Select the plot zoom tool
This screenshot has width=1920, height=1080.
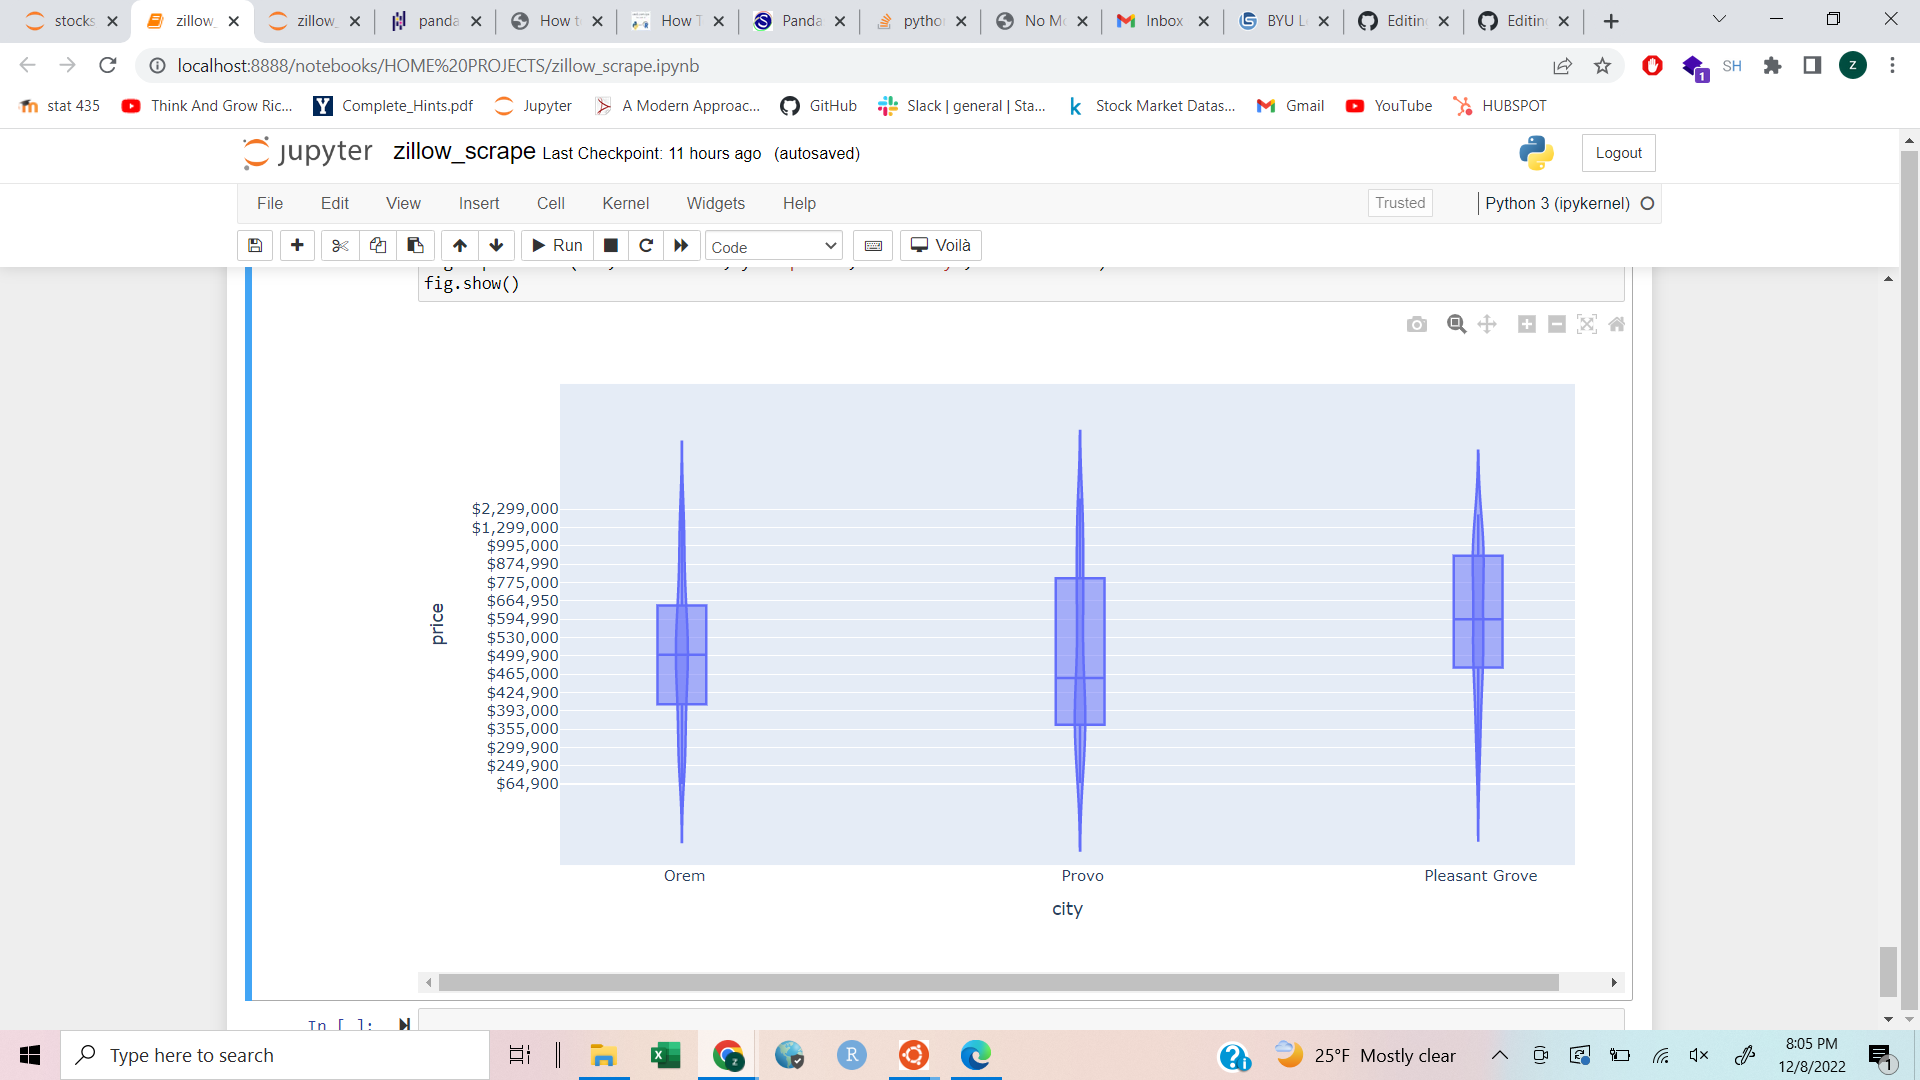(x=1456, y=324)
